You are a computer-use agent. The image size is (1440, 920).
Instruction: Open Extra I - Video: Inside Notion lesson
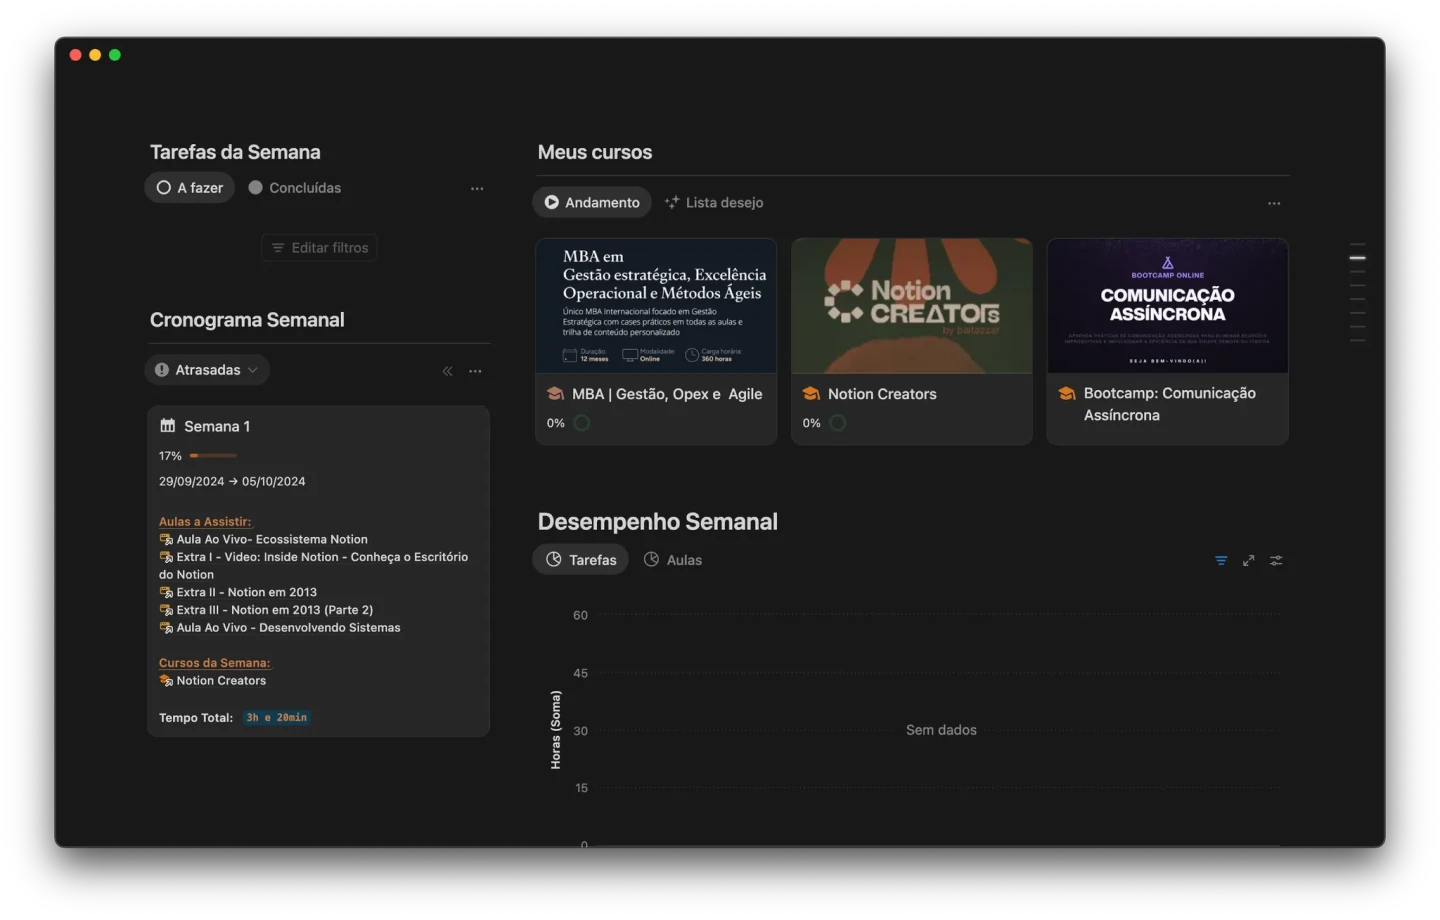313,566
